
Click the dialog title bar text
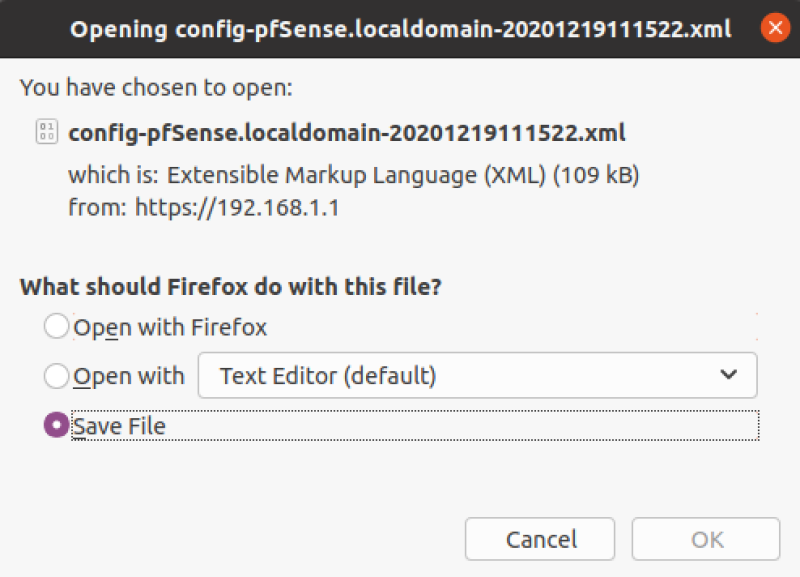coord(401,30)
